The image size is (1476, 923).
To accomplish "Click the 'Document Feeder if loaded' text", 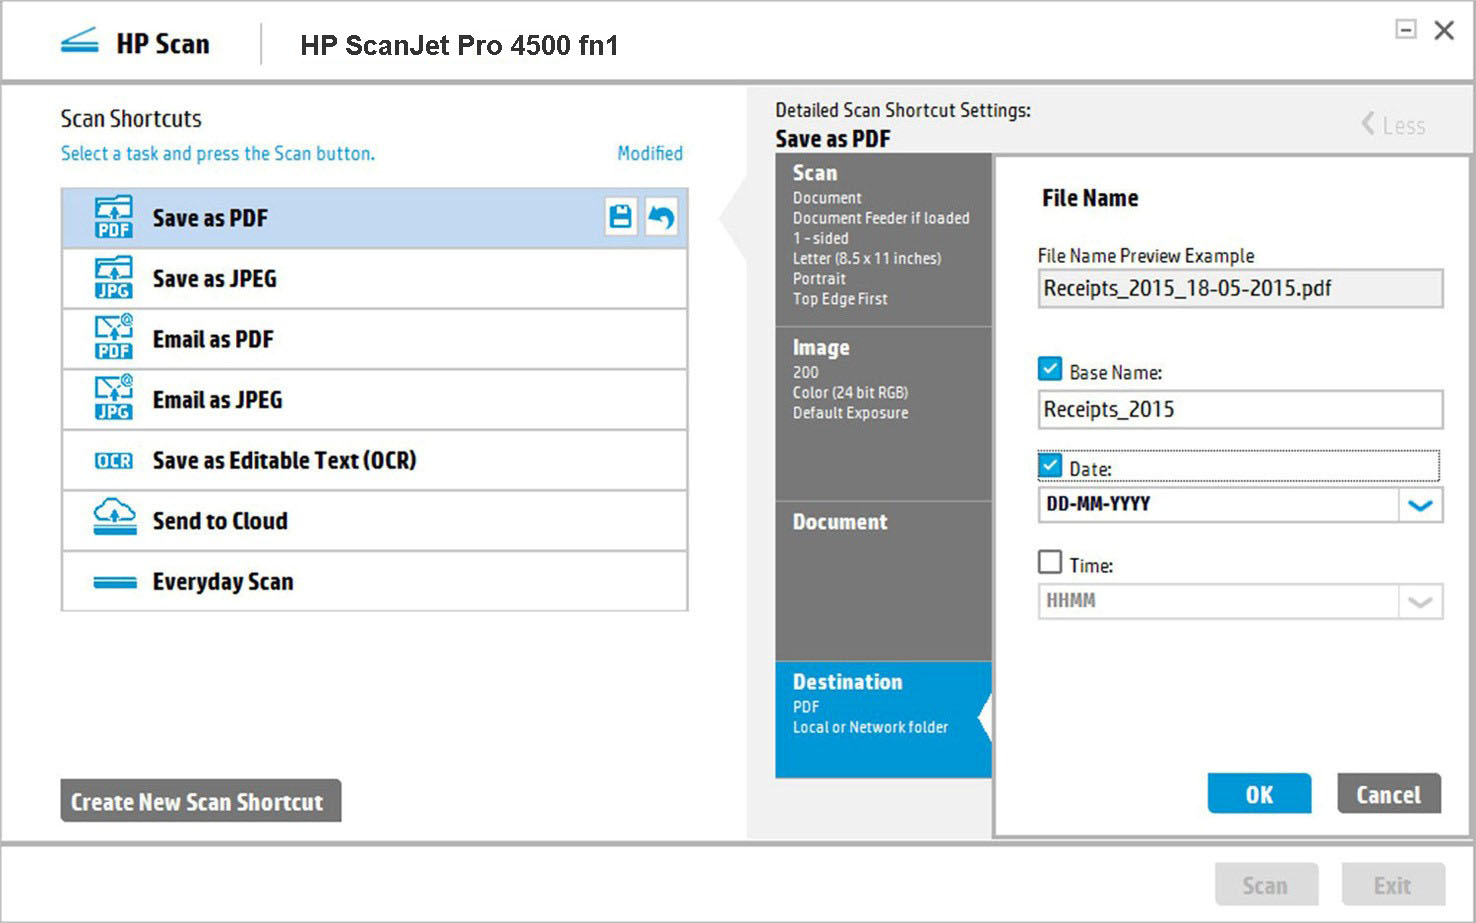I will coord(881,218).
